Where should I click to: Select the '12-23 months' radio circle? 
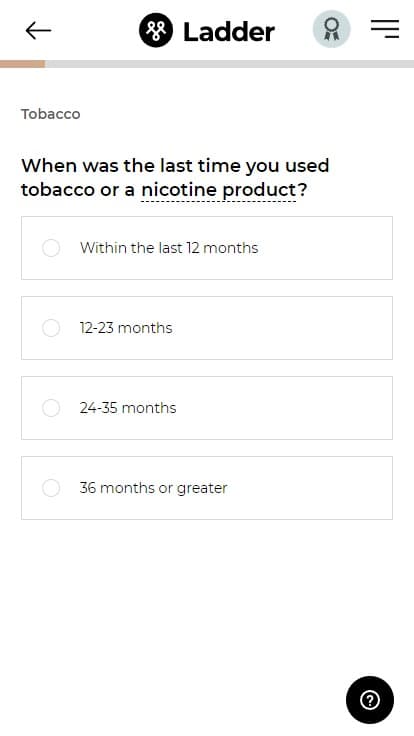tap(51, 328)
